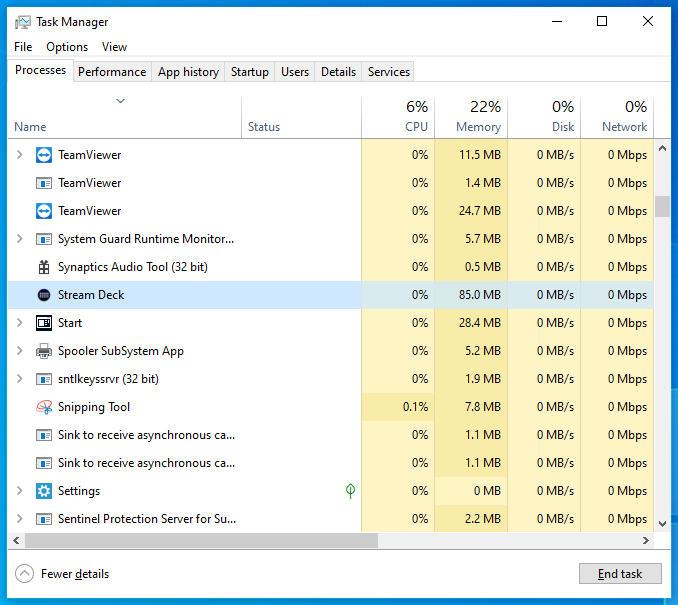Click the Stream Deck process icon
The image size is (678, 605).
coord(44,295)
